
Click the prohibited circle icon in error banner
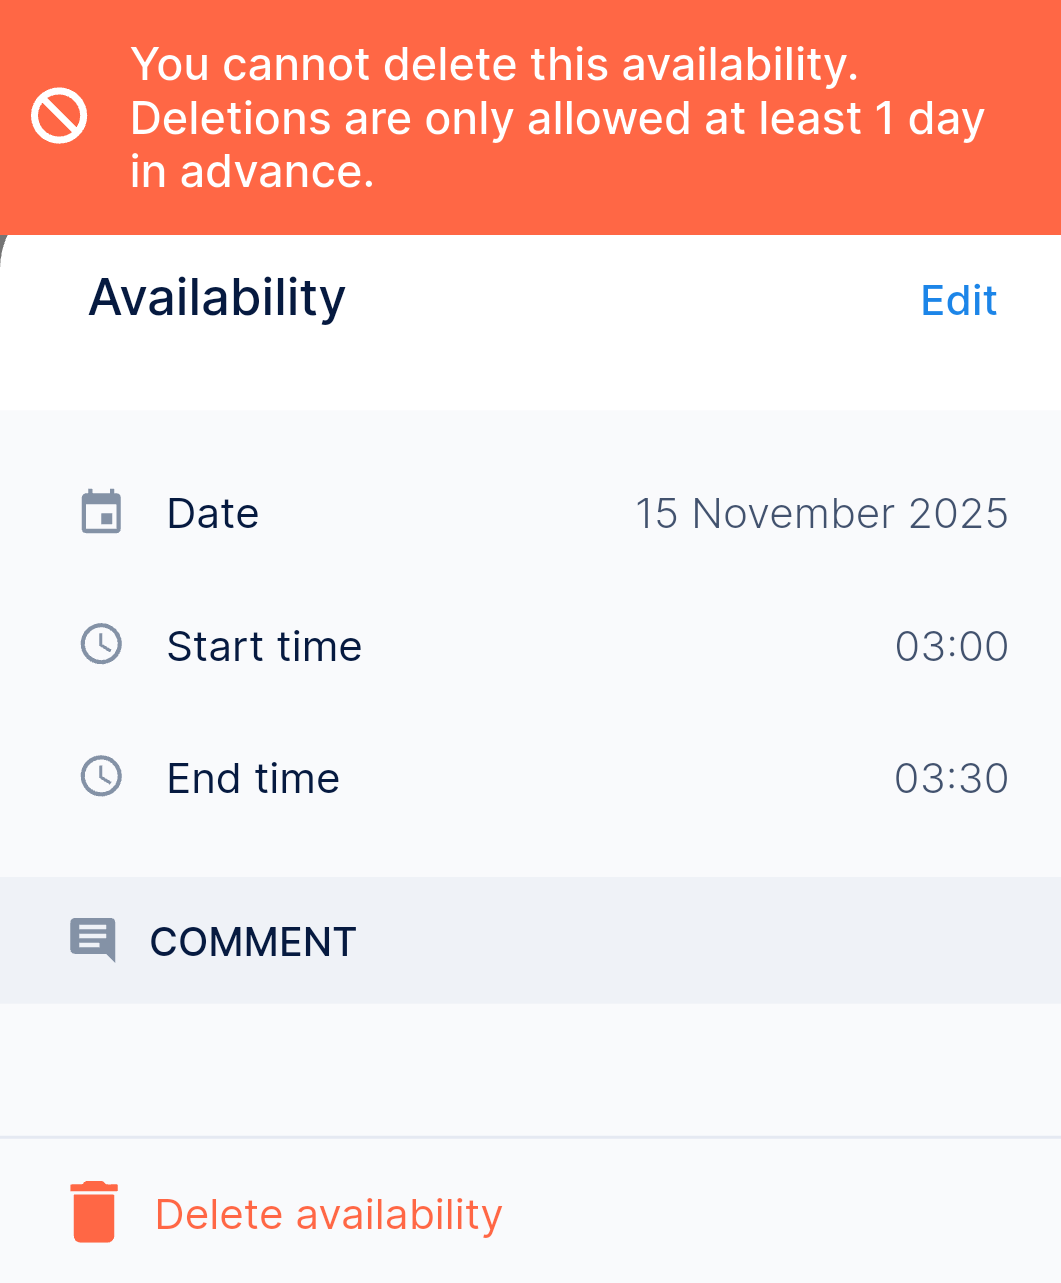pos(59,116)
